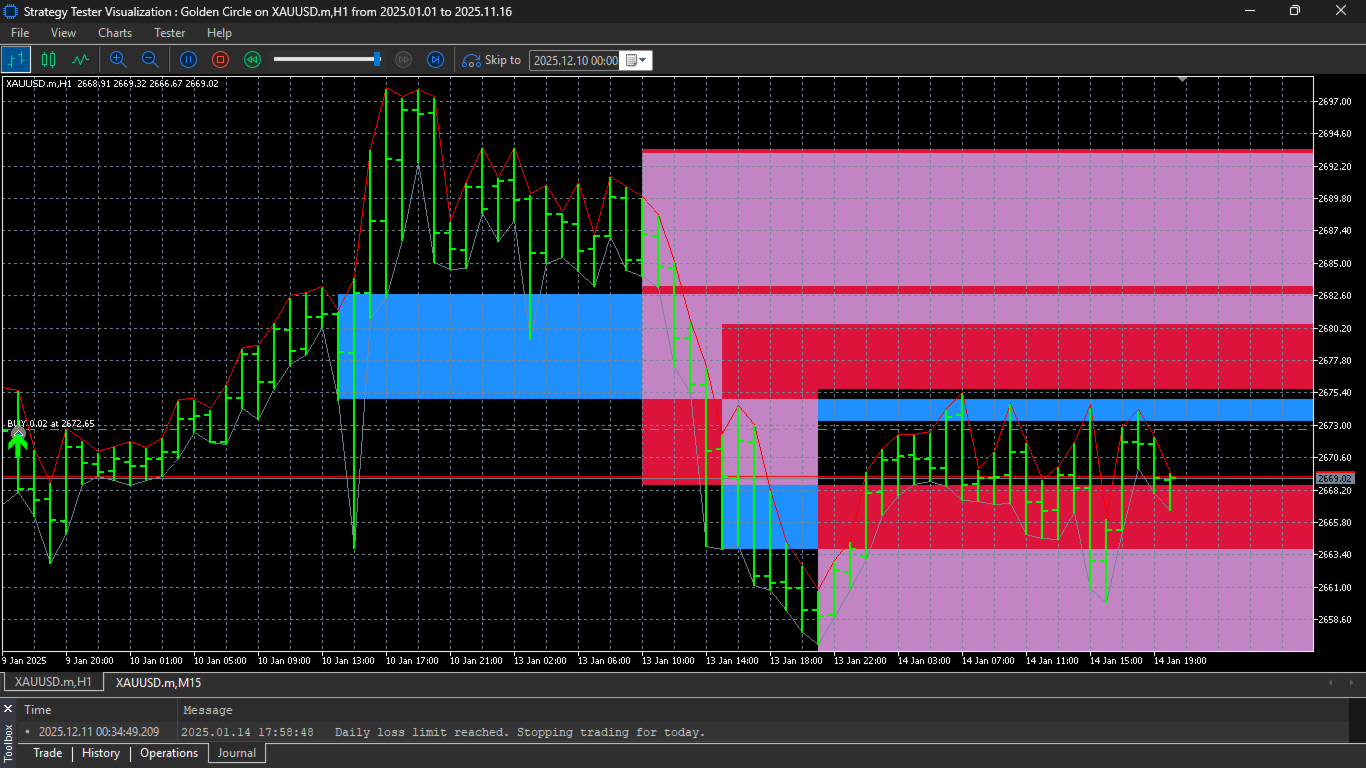
Task: Open the Tester menu
Action: pyautogui.click(x=169, y=33)
